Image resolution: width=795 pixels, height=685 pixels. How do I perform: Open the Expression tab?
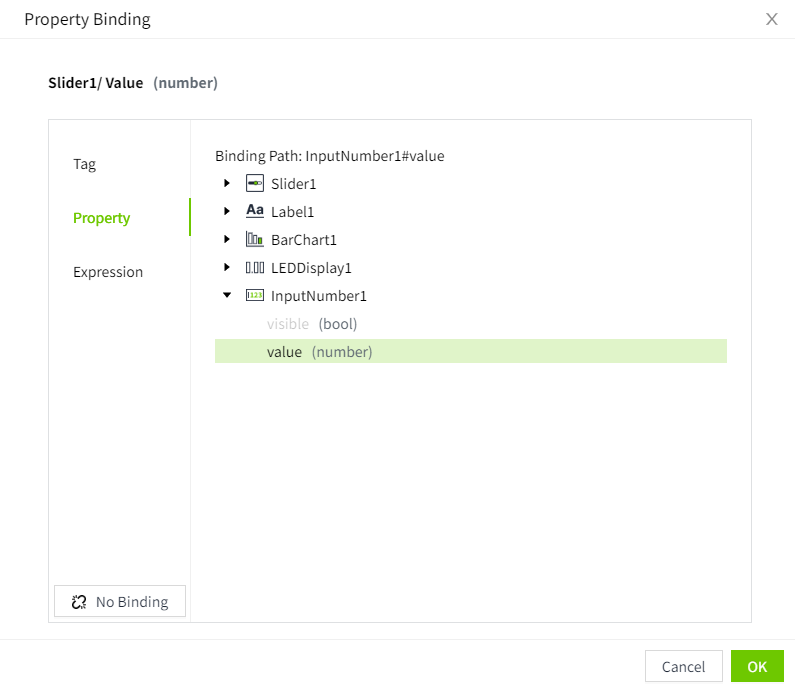click(x=108, y=272)
